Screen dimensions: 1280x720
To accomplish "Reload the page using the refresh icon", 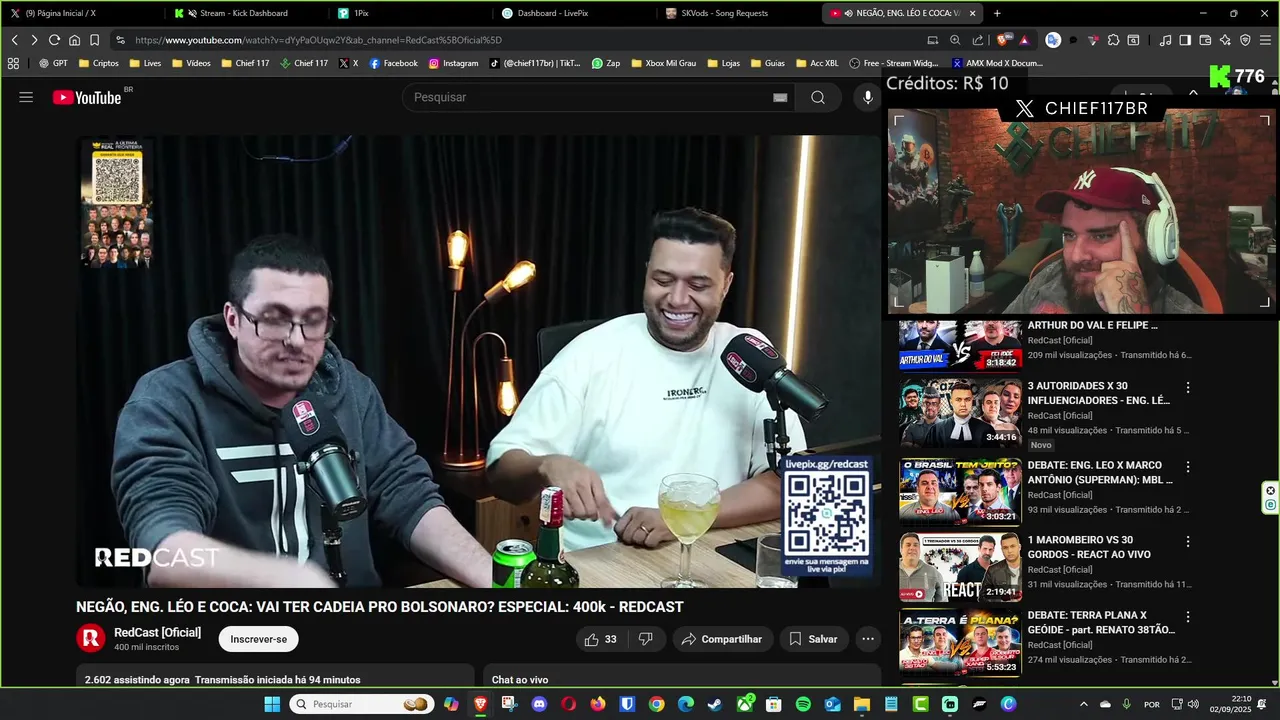I will [x=54, y=40].
